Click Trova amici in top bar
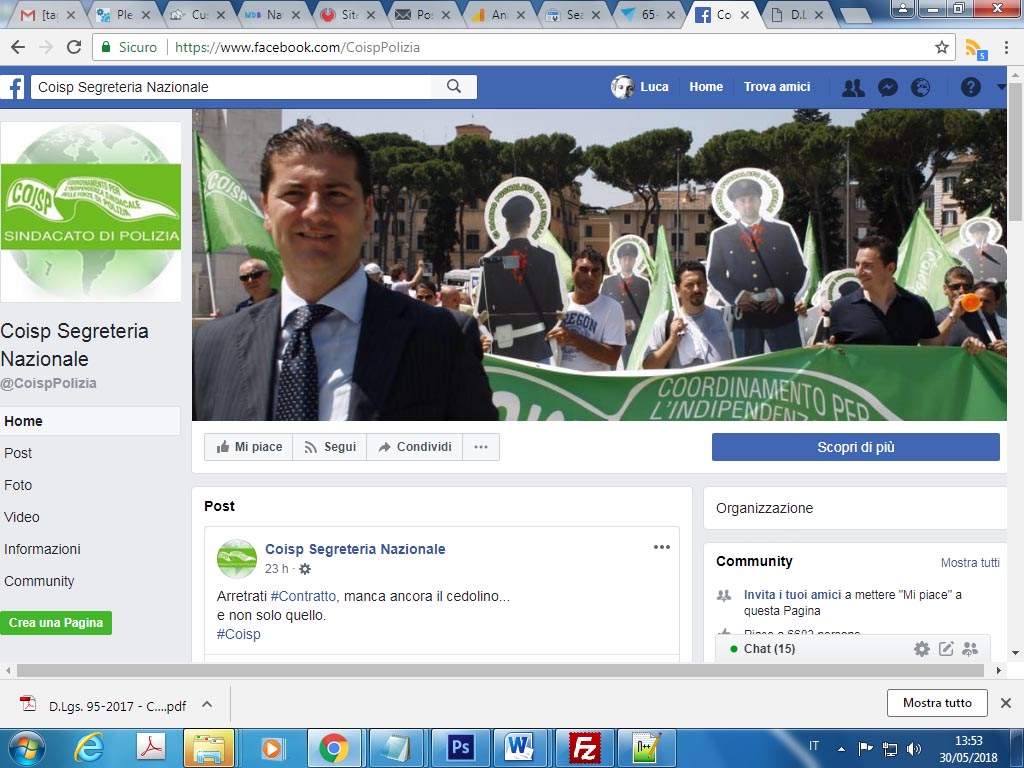This screenshot has width=1024, height=768. pyautogui.click(x=777, y=87)
